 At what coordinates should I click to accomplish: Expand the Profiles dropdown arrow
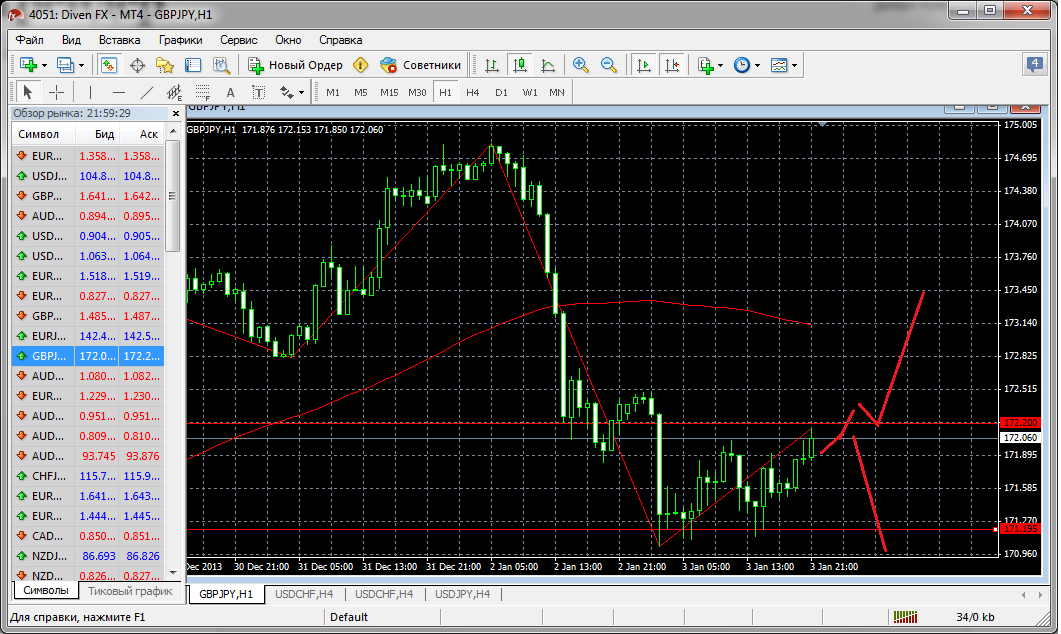pyautogui.click(x=81, y=66)
